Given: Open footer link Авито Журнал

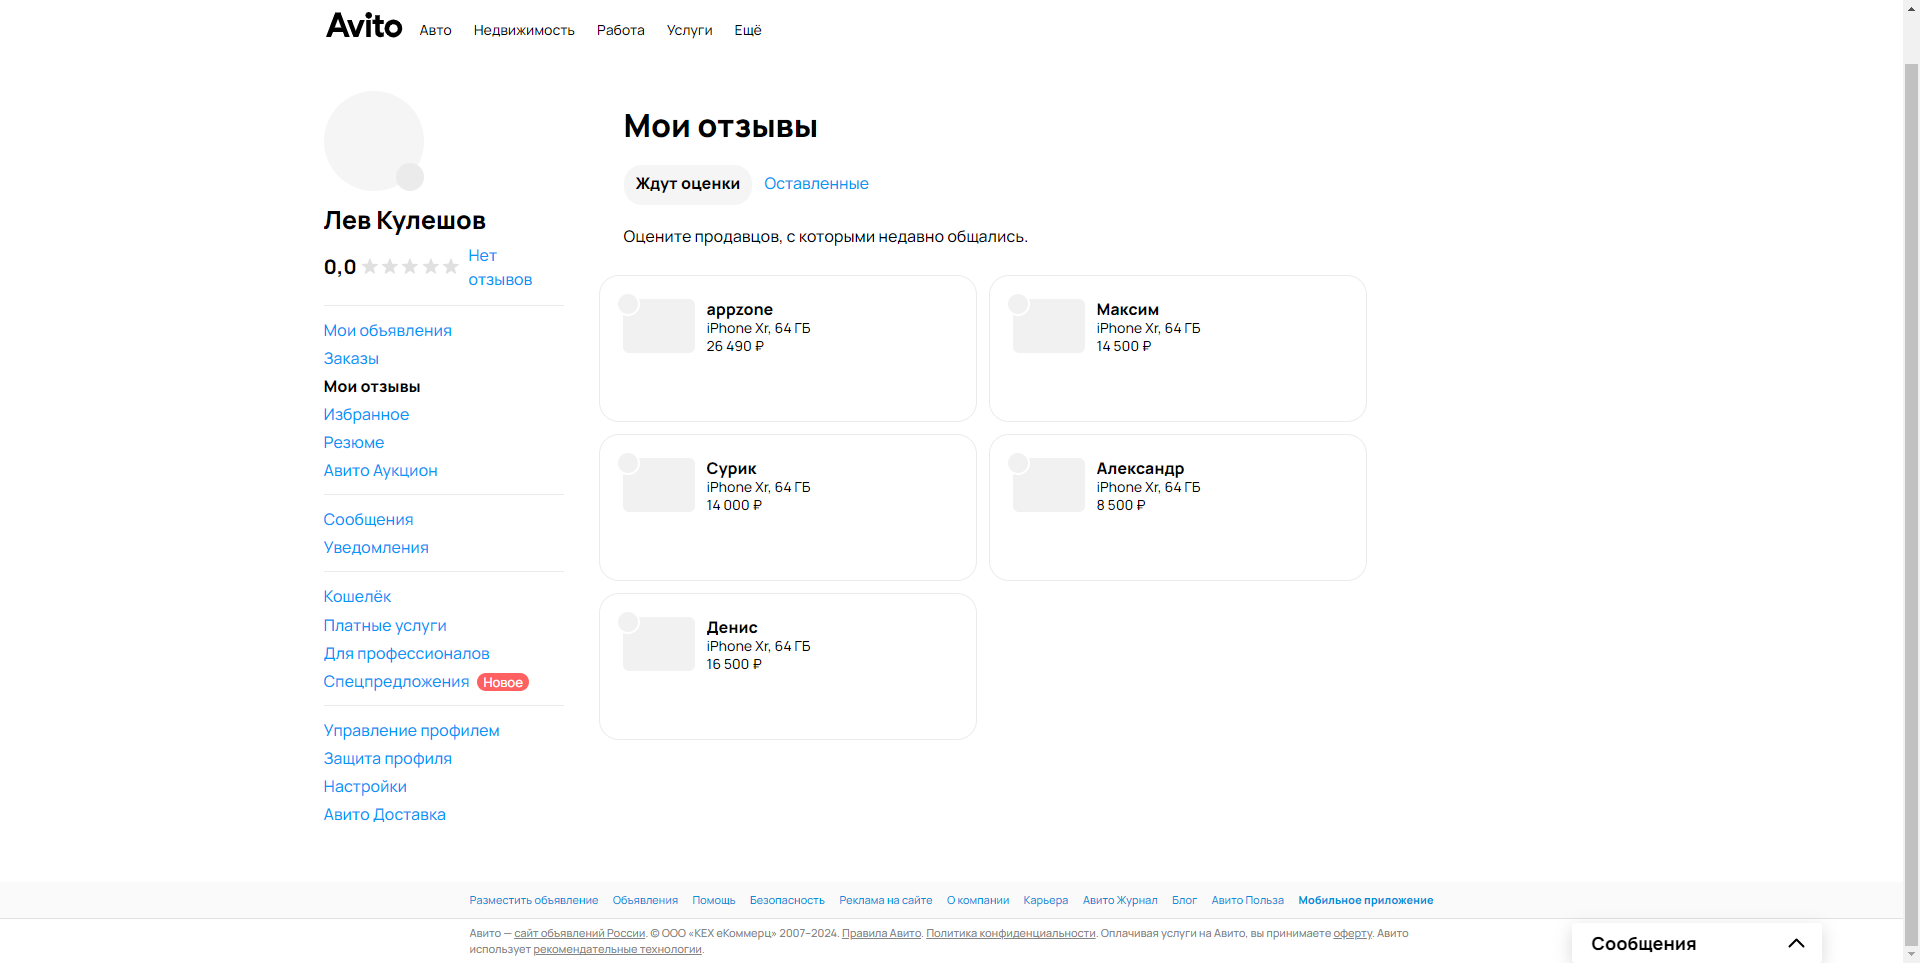Looking at the screenshot, I should (x=1120, y=900).
